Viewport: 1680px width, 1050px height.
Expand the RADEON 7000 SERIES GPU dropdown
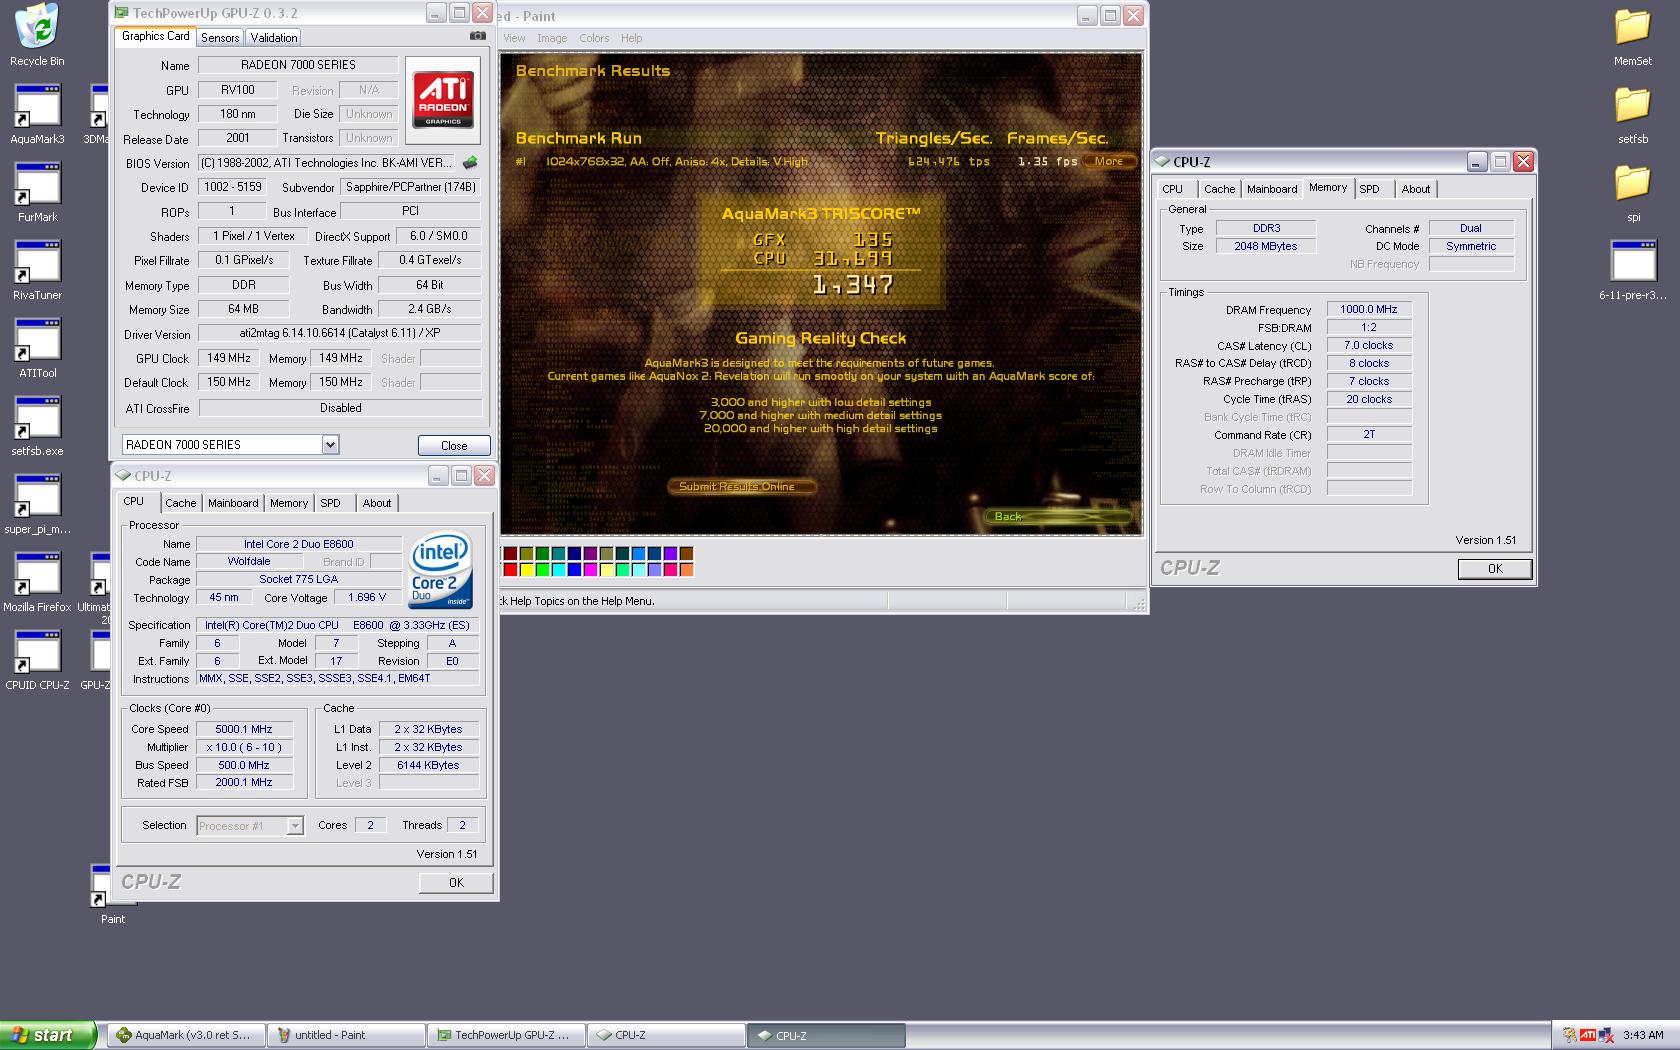(x=330, y=445)
